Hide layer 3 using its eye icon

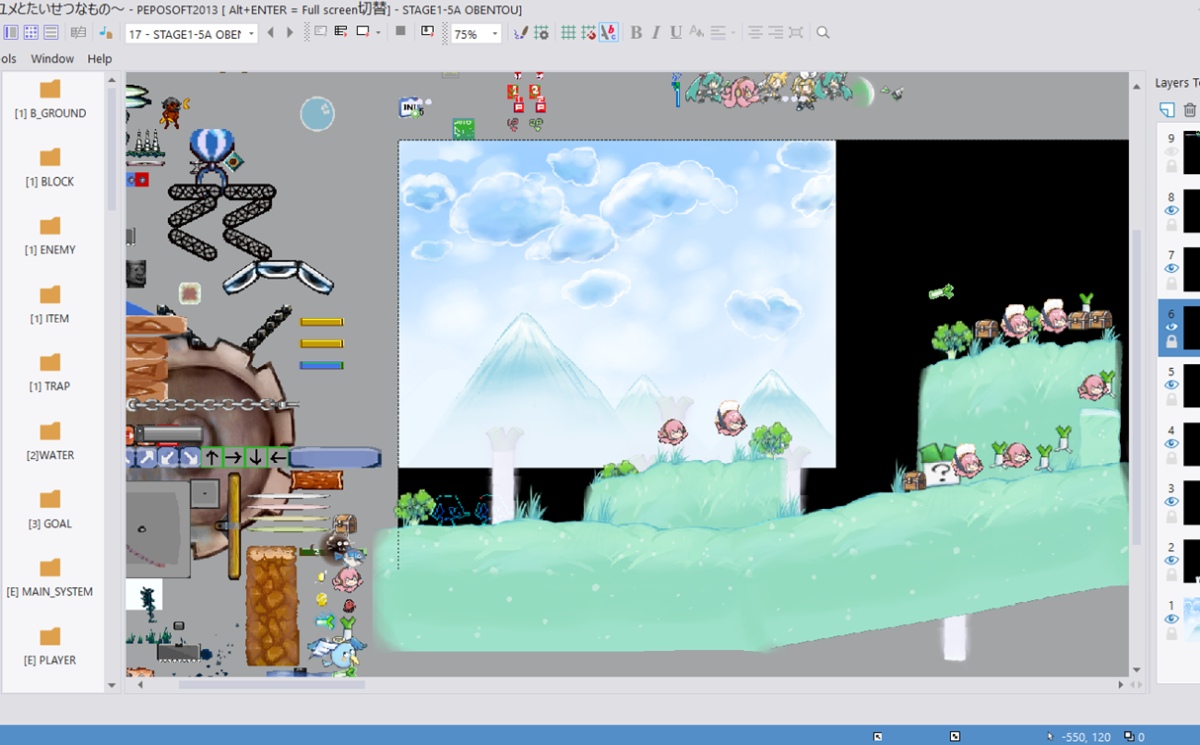coord(1172,503)
